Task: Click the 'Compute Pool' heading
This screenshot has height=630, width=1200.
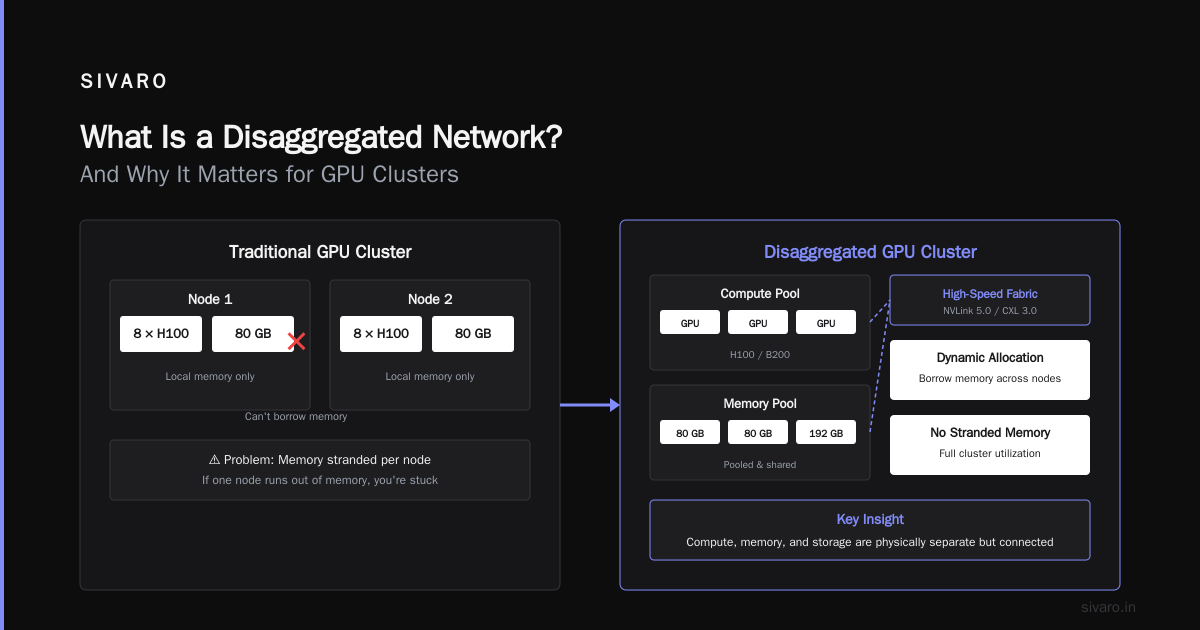Action: 760,294
